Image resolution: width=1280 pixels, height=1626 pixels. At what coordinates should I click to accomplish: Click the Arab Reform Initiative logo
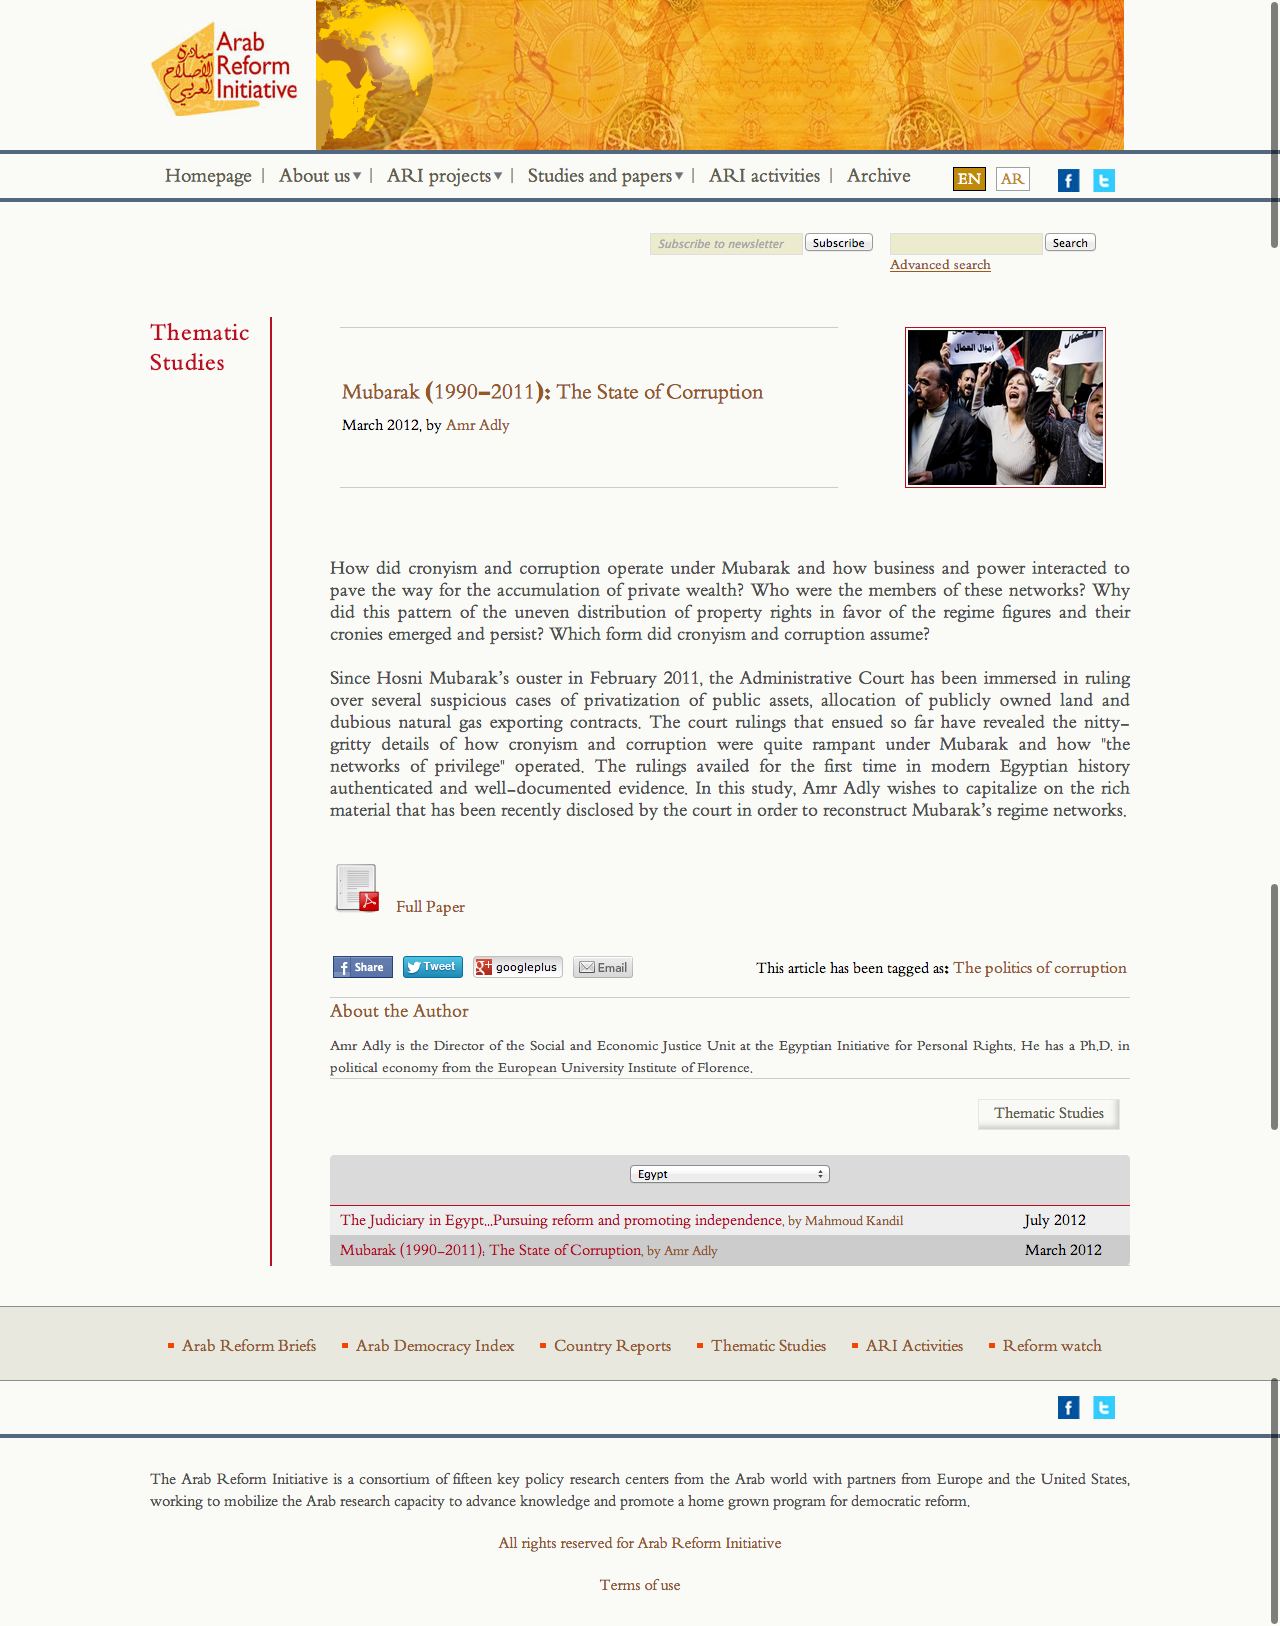coord(225,69)
